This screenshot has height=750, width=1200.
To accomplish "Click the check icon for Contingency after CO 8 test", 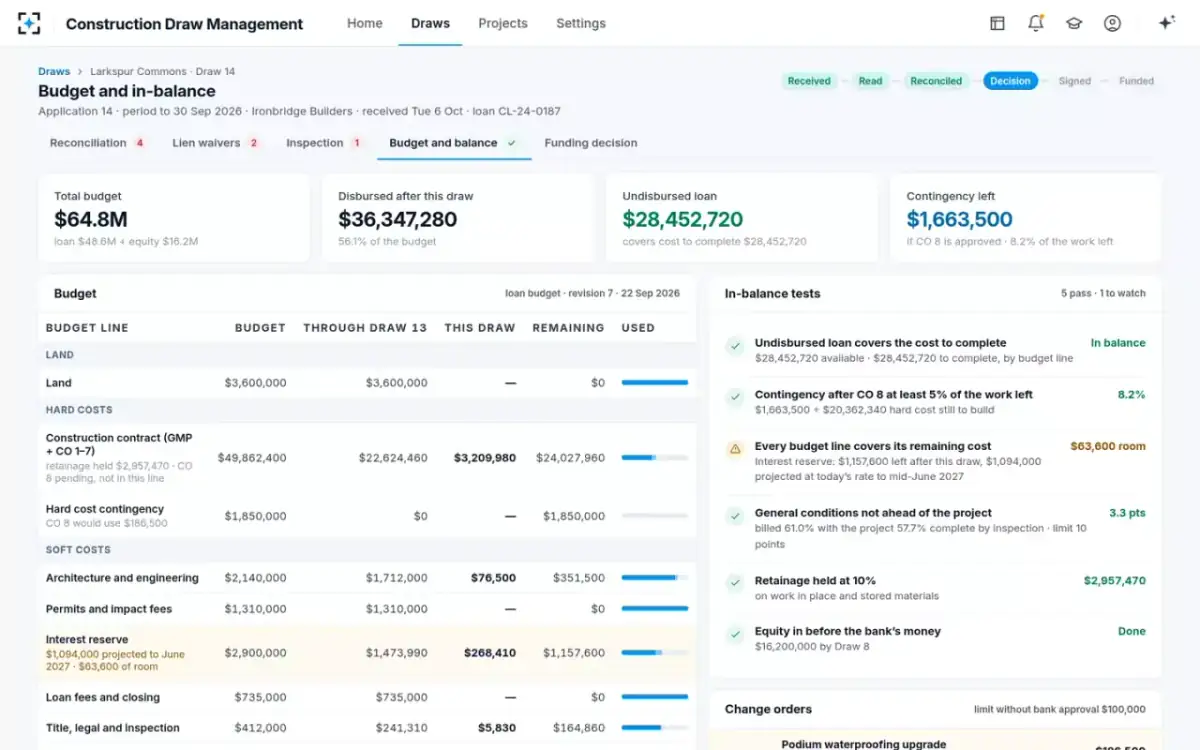I will pos(735,398).
